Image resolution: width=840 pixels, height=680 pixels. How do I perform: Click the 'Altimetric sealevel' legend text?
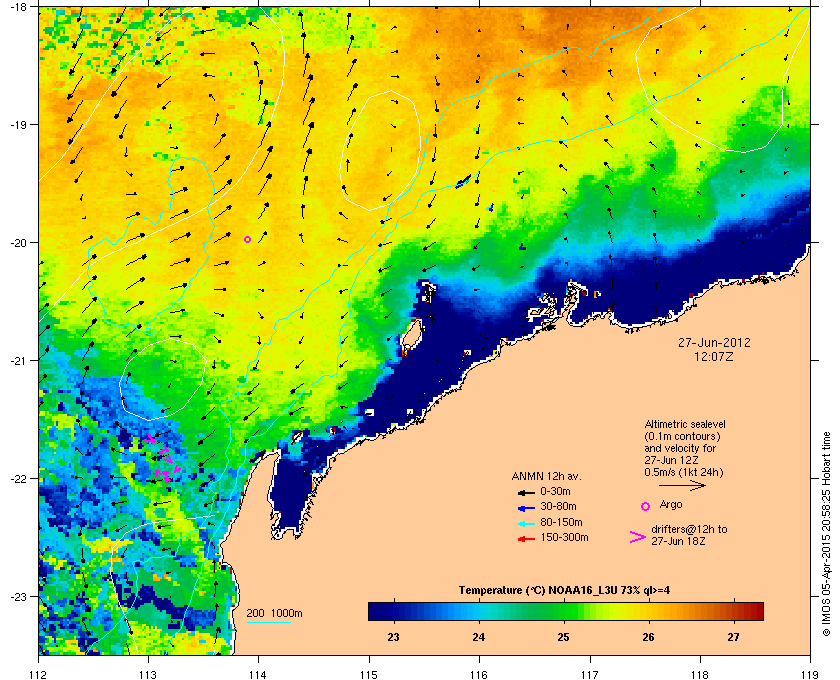[x=685, y=424]
